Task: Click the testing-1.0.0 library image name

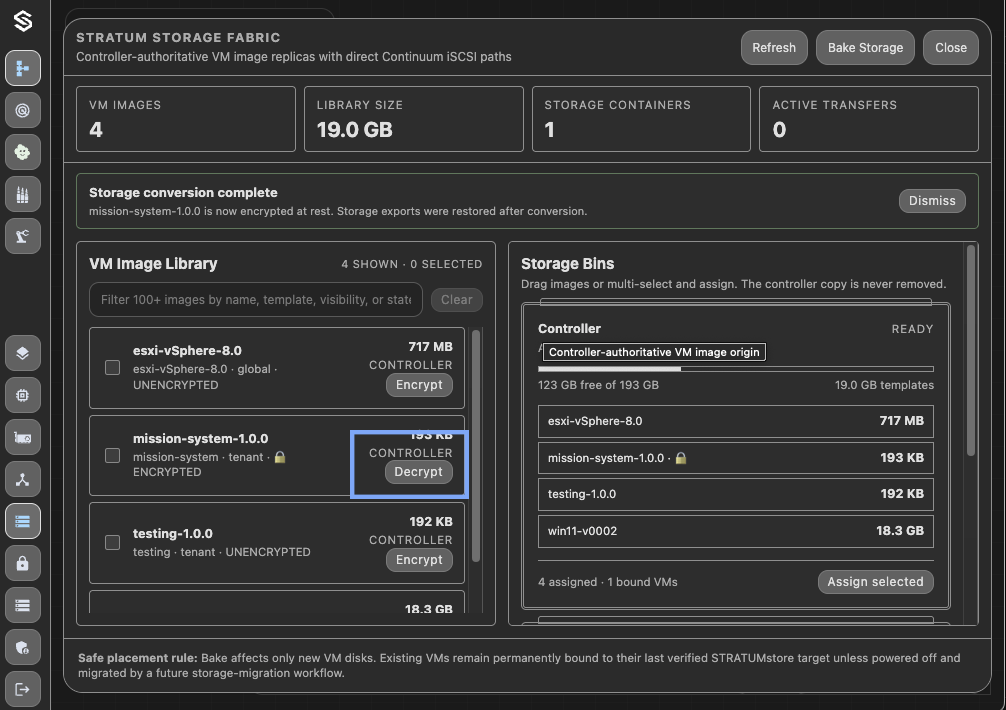Action: click(x=173, y=534)
